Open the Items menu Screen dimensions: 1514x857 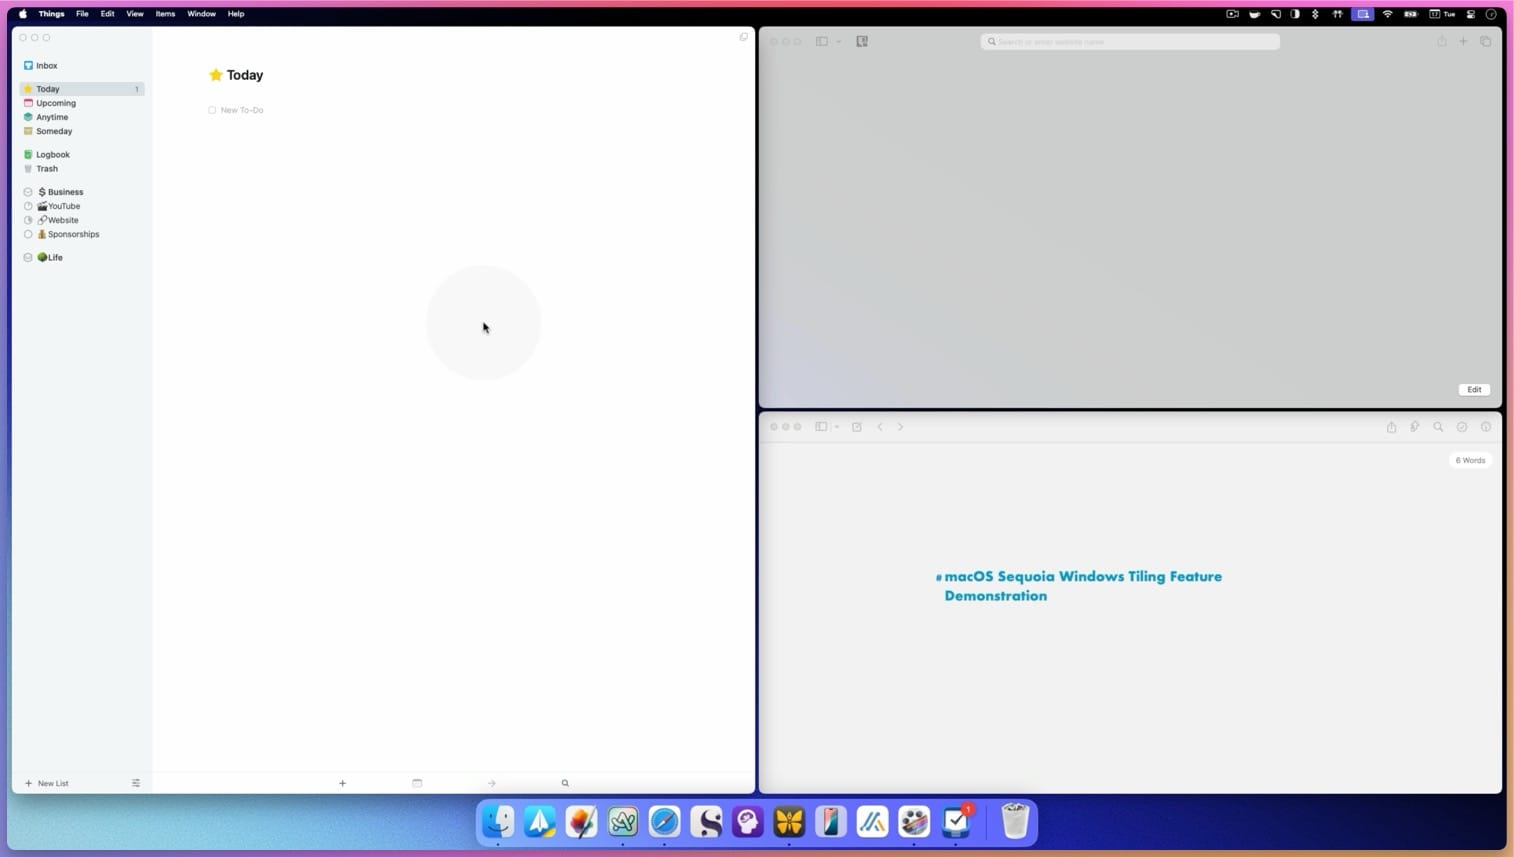(164, 14)
